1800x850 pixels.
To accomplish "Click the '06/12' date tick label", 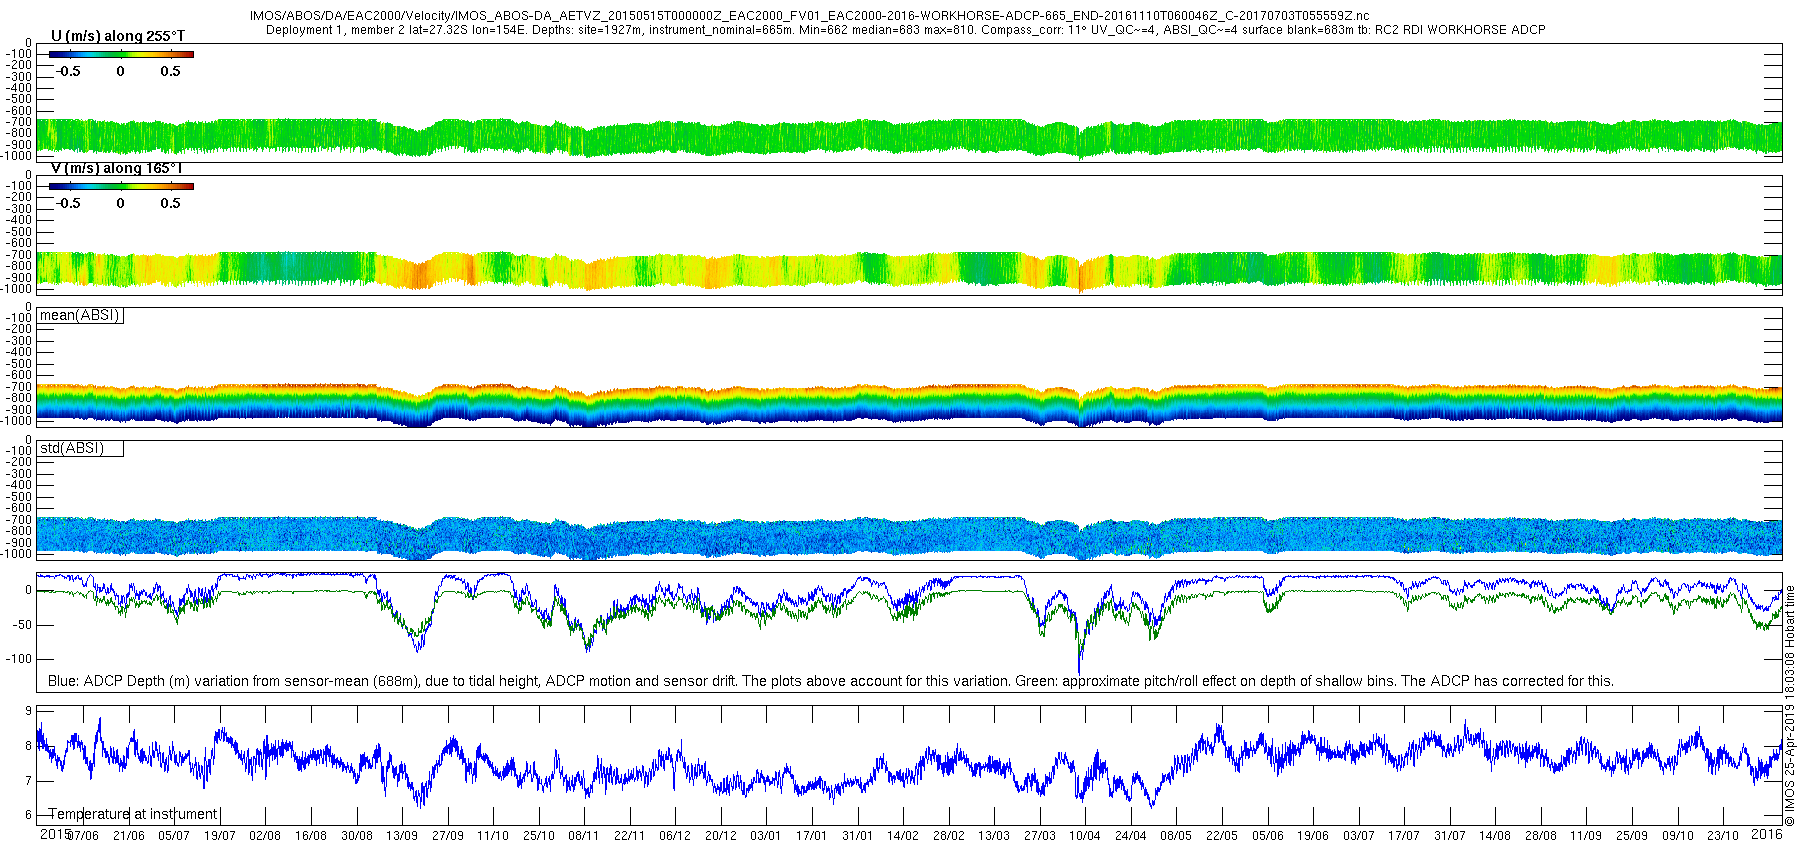I will (x=675, y=836).
